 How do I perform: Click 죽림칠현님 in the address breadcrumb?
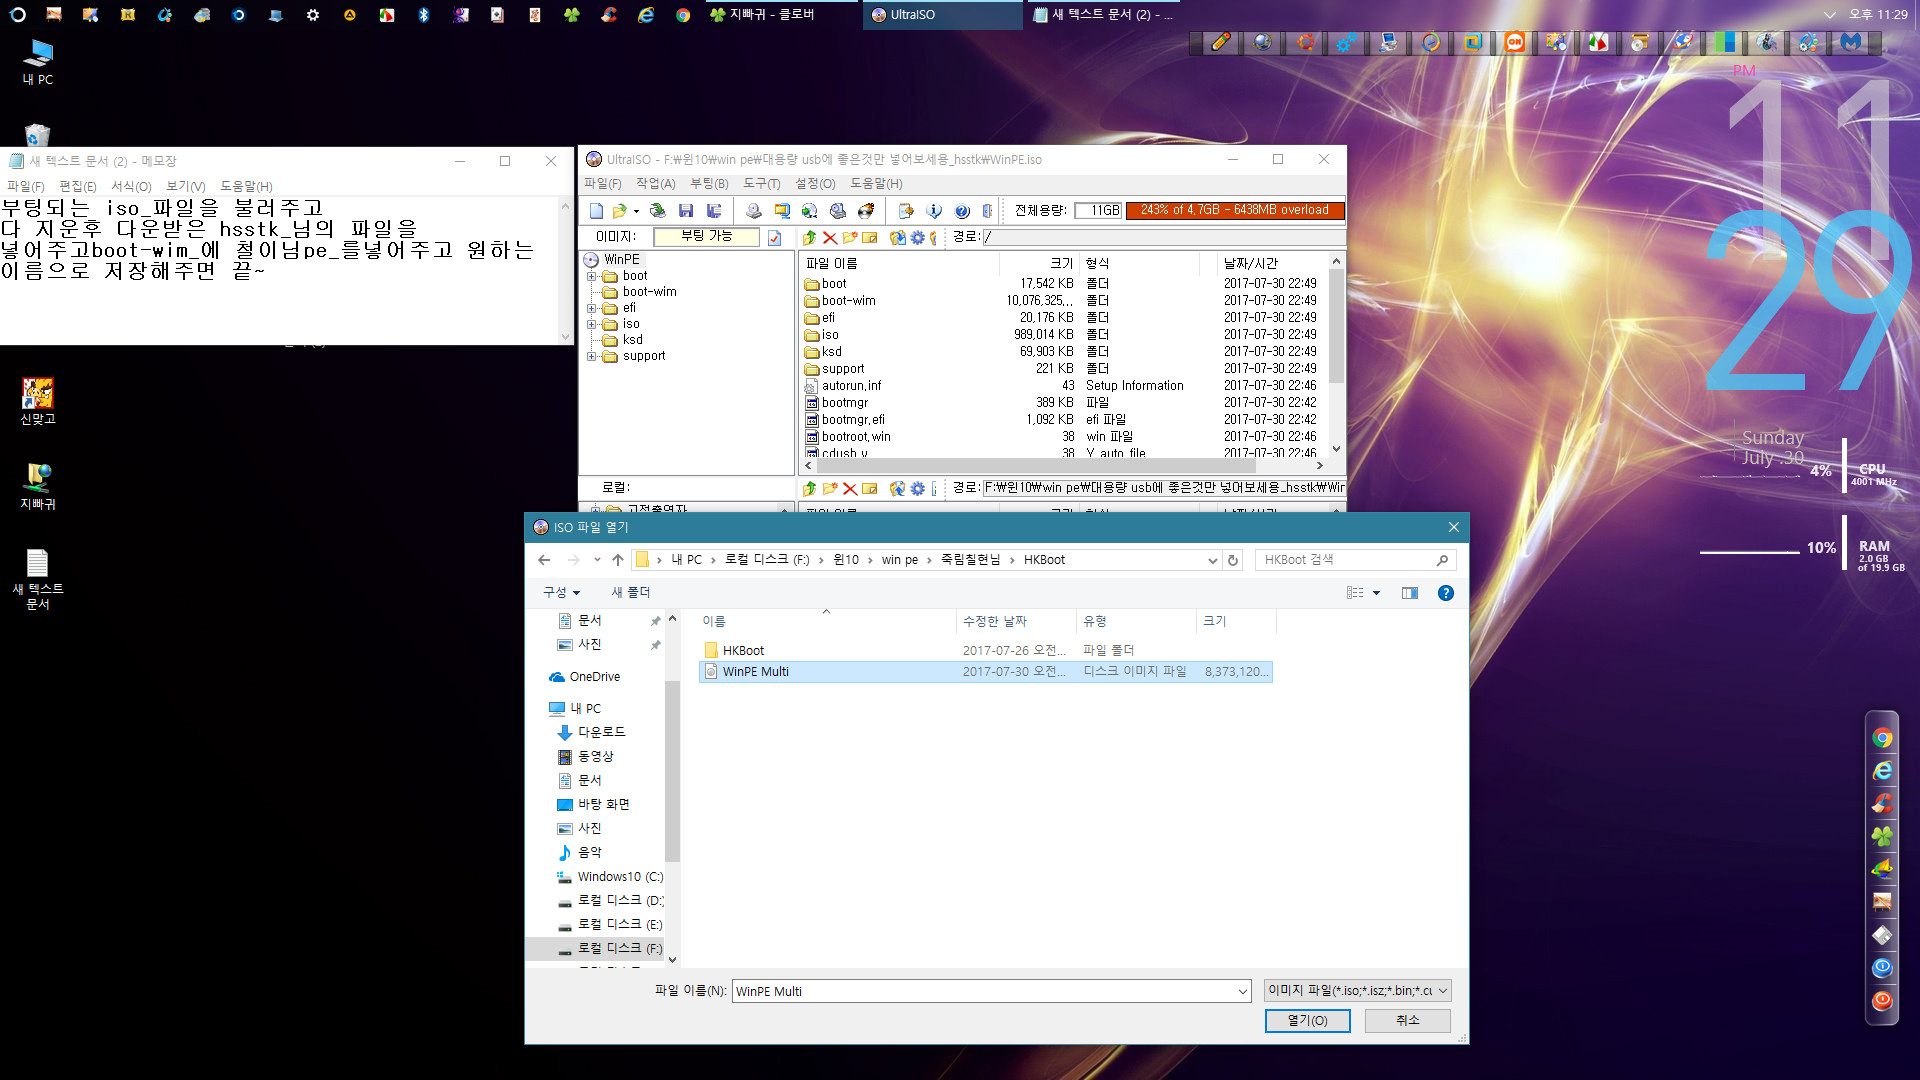pos(970,560)
